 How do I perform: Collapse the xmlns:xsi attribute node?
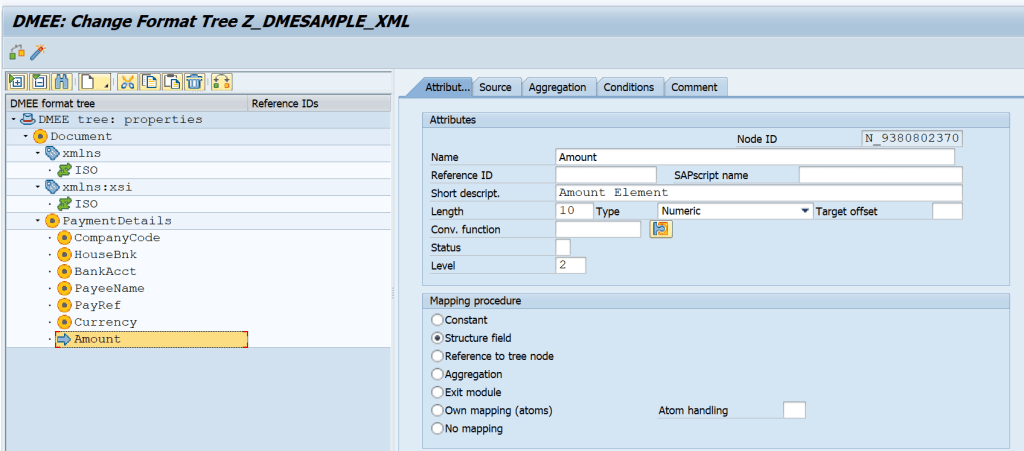click(38, 187)
